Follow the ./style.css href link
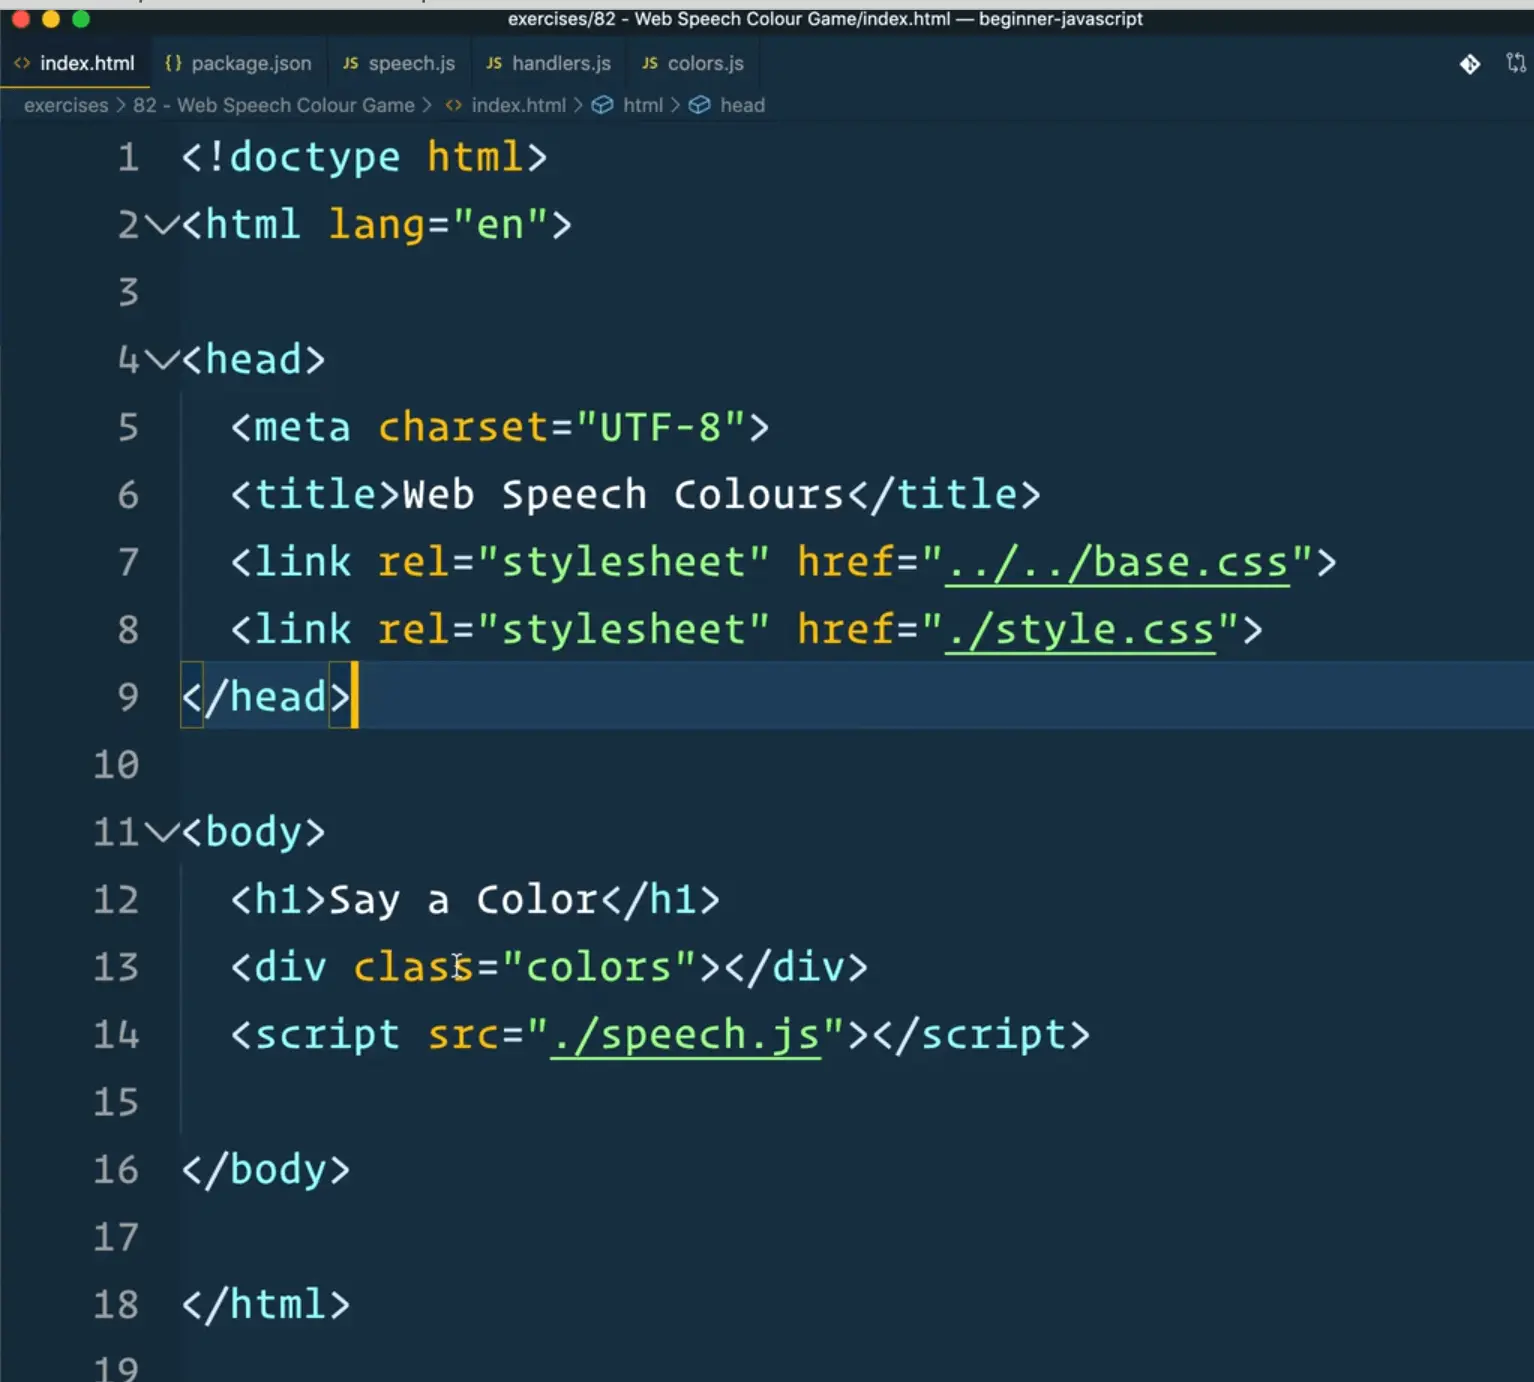The image size is (1534, 1382). coord(1079,630)
